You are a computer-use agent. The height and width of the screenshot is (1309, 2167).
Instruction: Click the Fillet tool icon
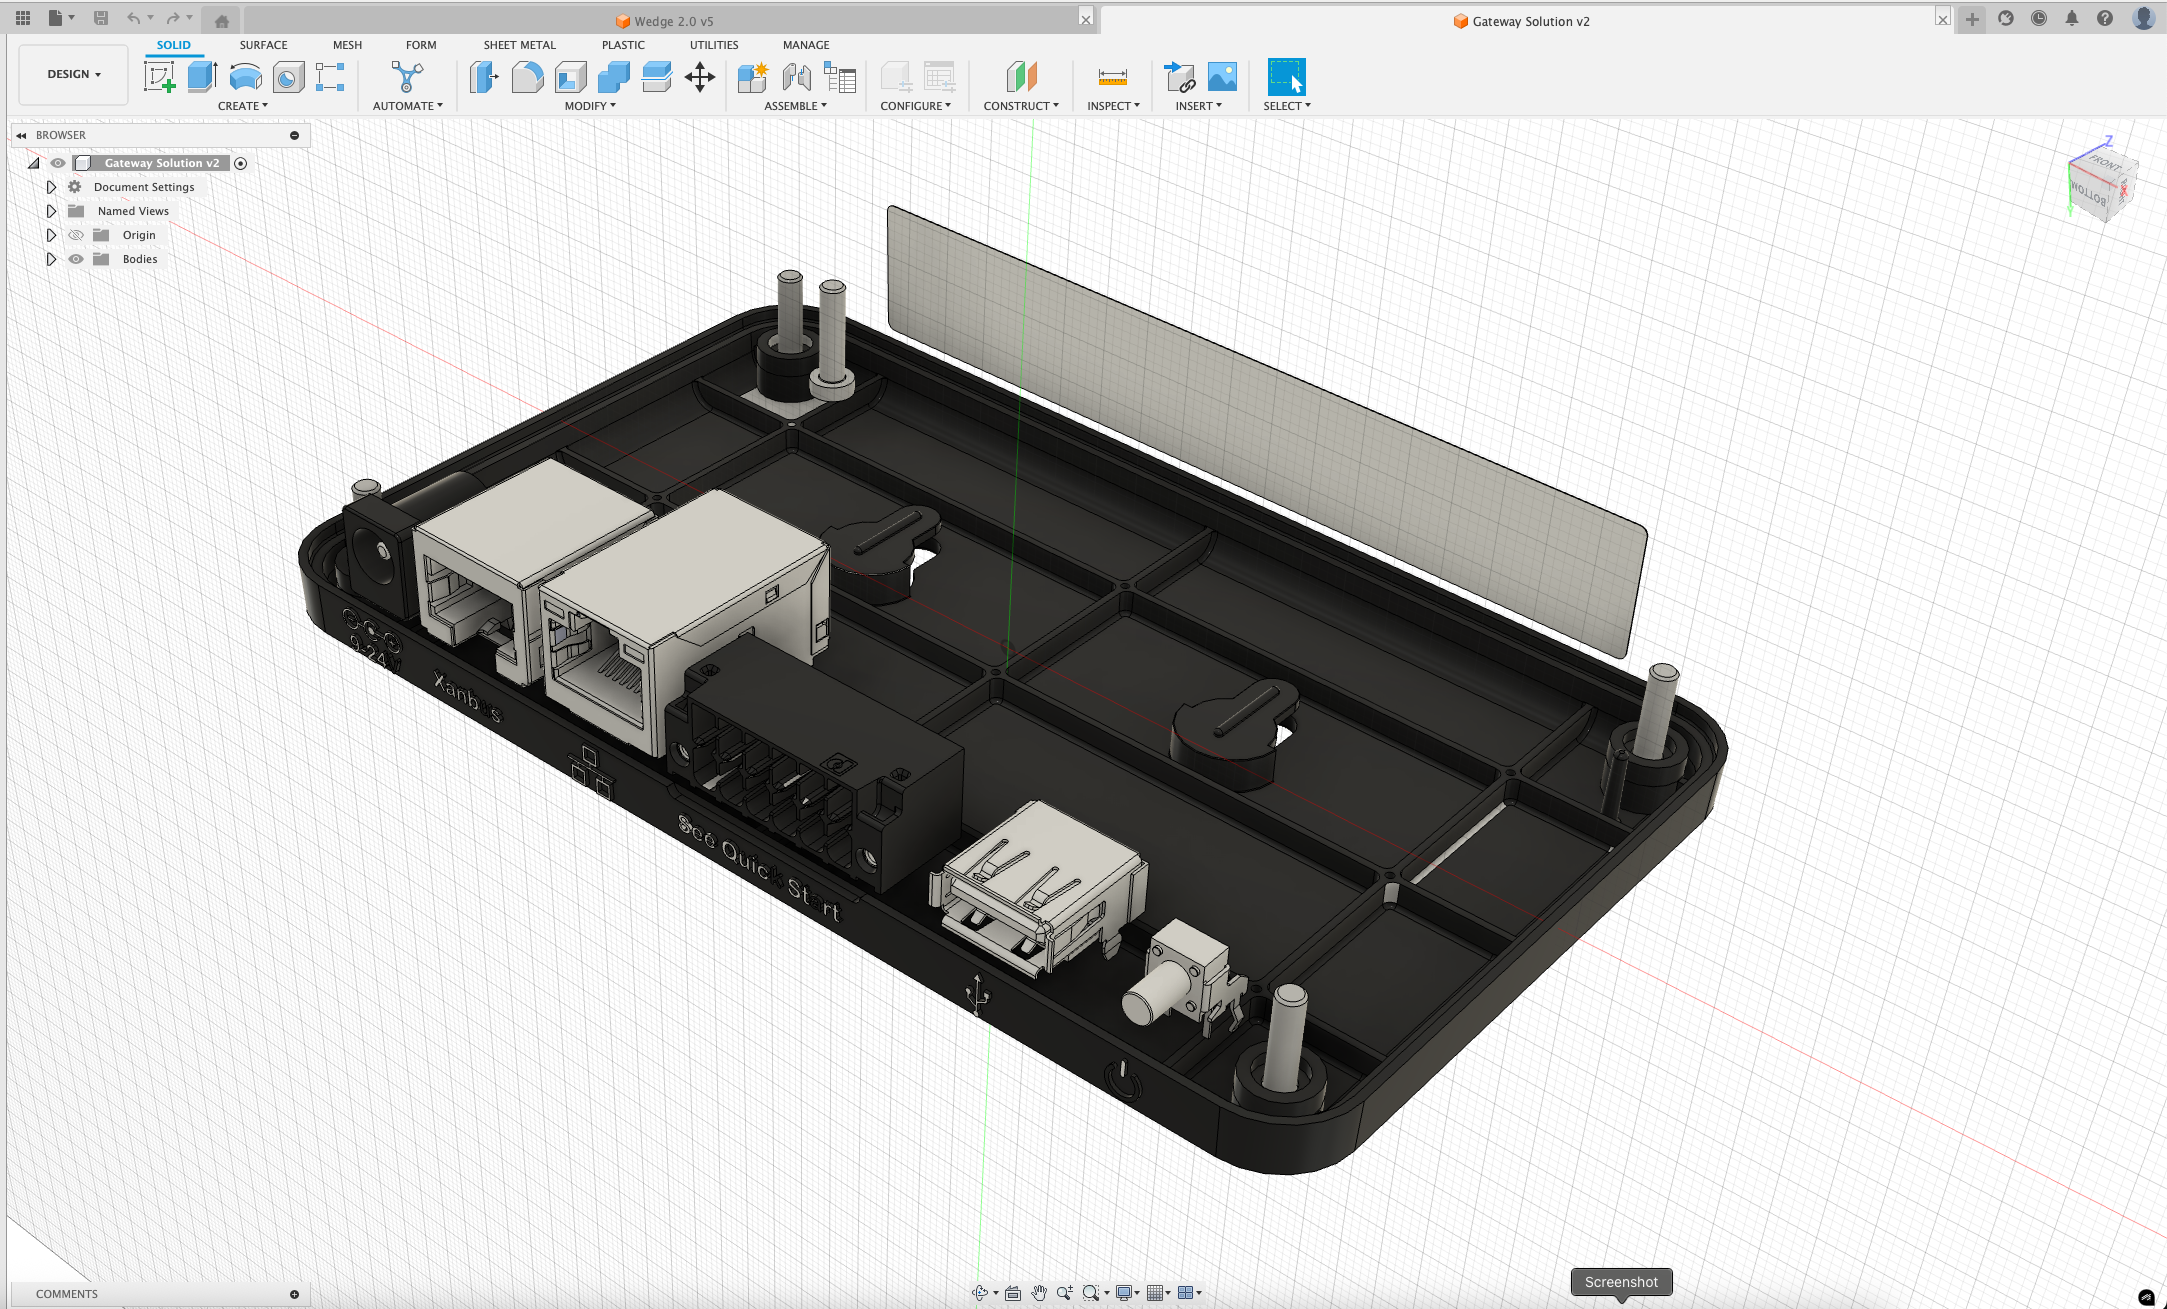point(527,77)
